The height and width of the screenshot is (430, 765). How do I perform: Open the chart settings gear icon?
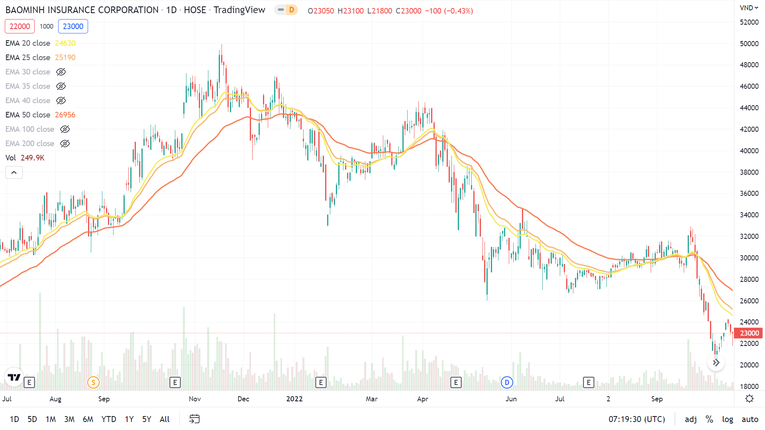point(749,399)
